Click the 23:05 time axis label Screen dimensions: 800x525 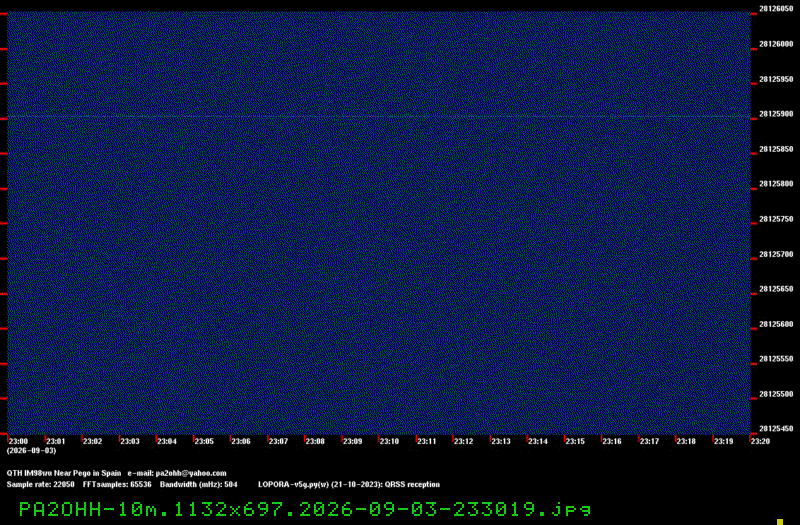[204, 441]
